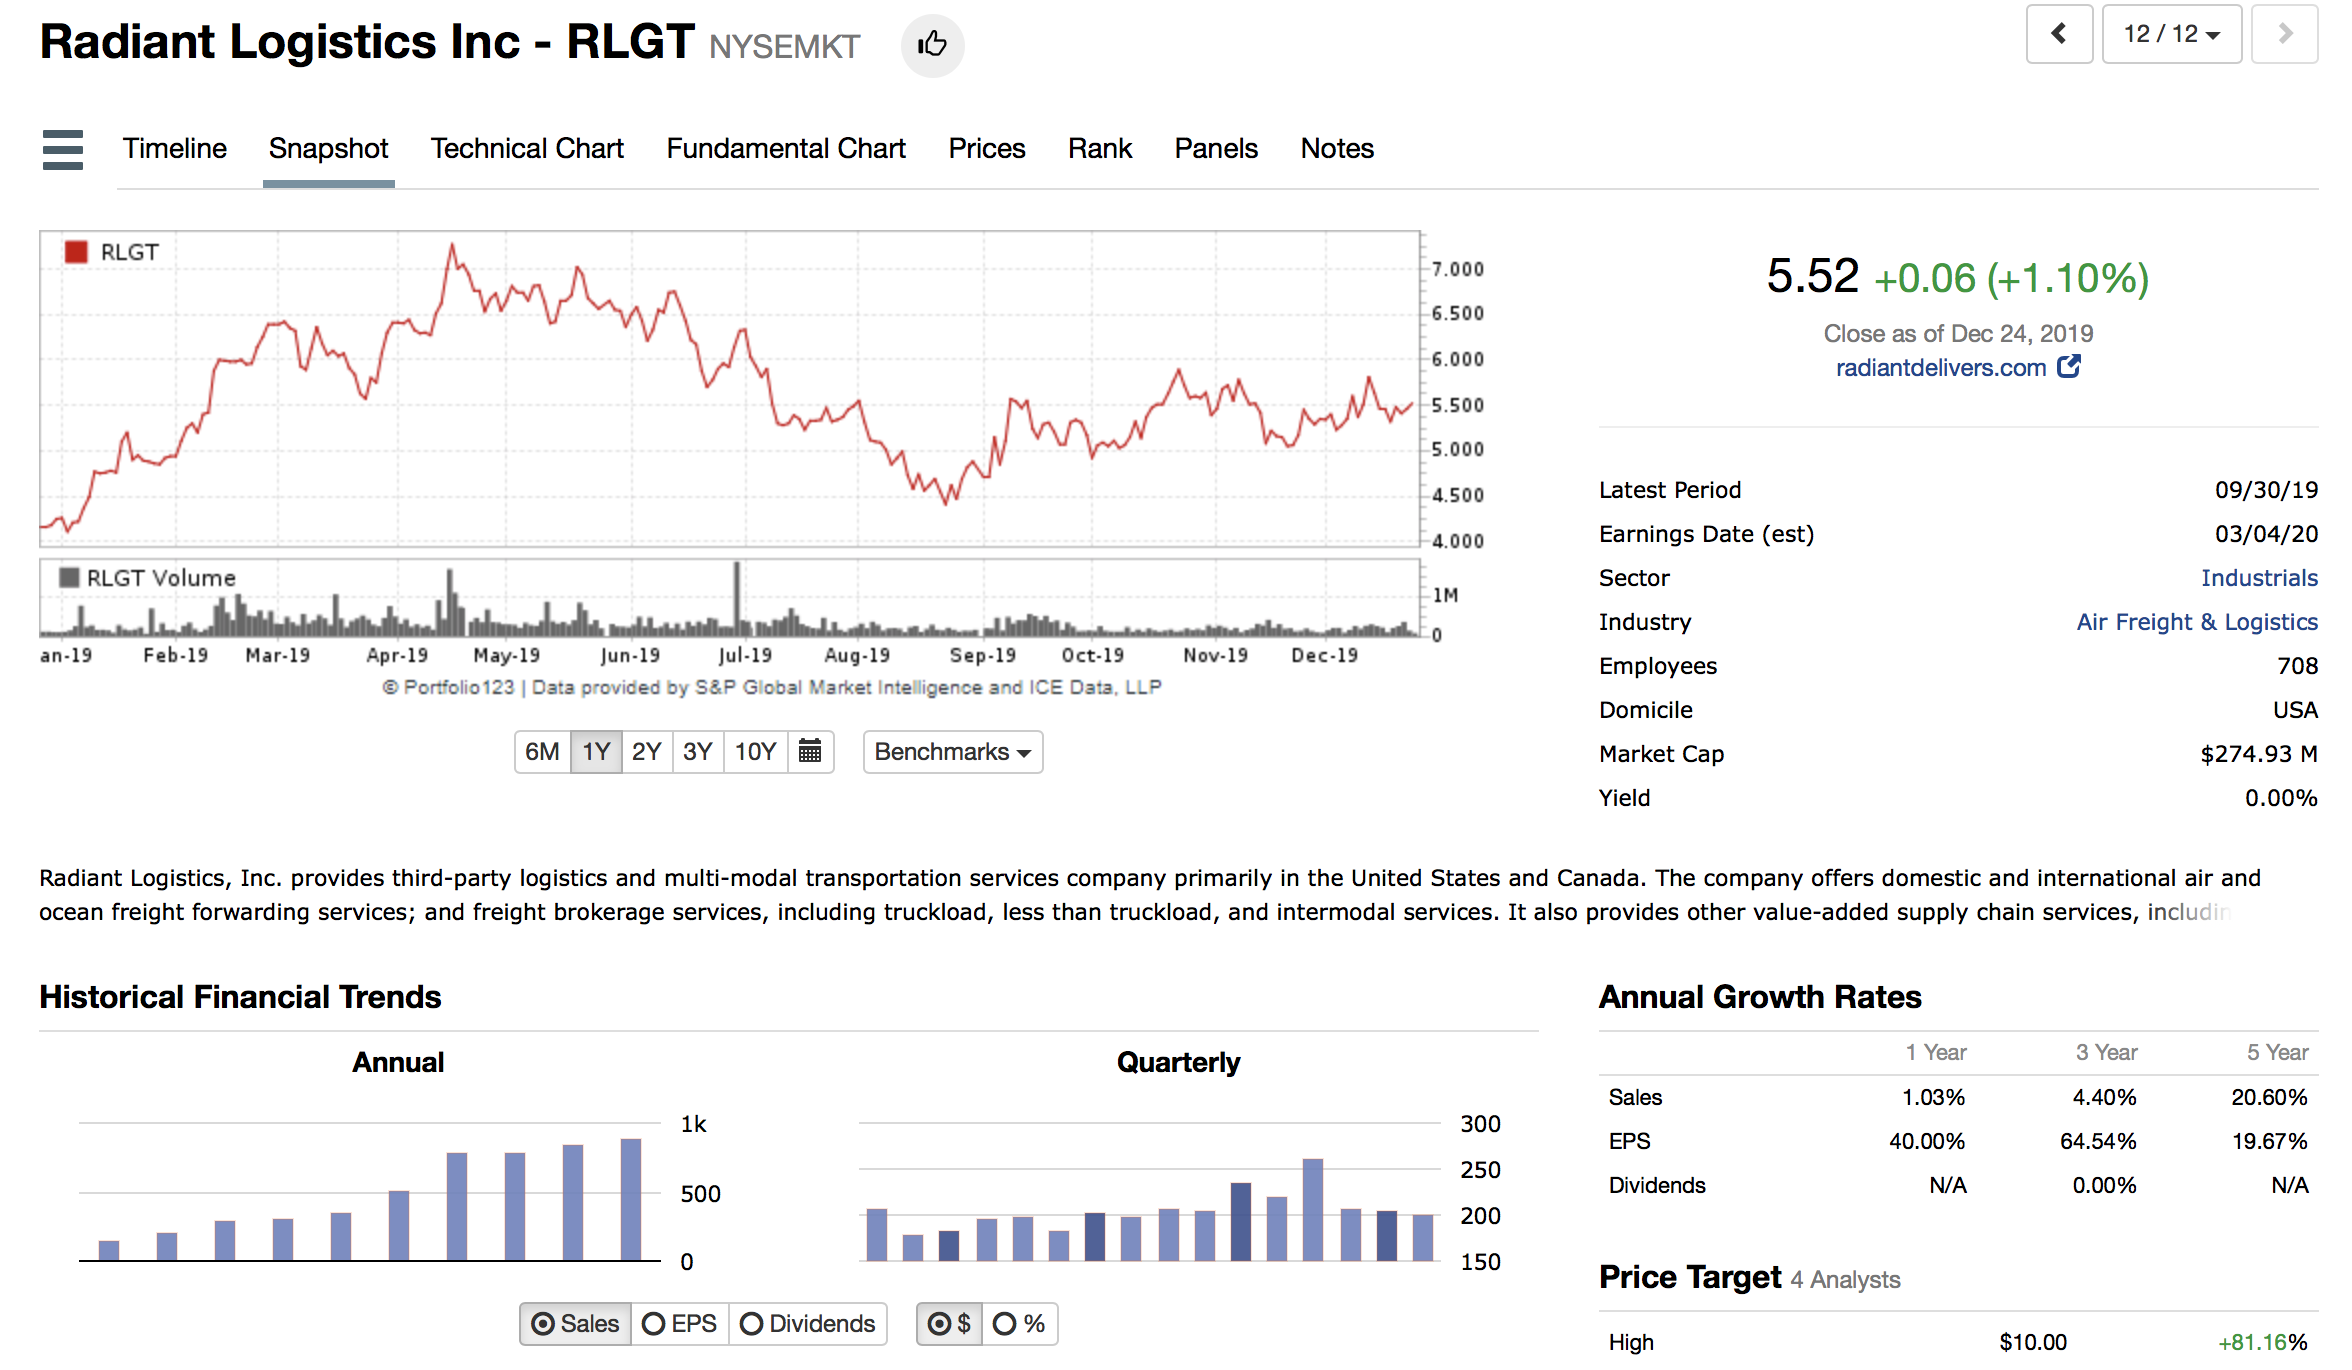This screenshot has width=2352, height=1370.
Task: Go to previous stock with left arrow
Action: 2058,34
